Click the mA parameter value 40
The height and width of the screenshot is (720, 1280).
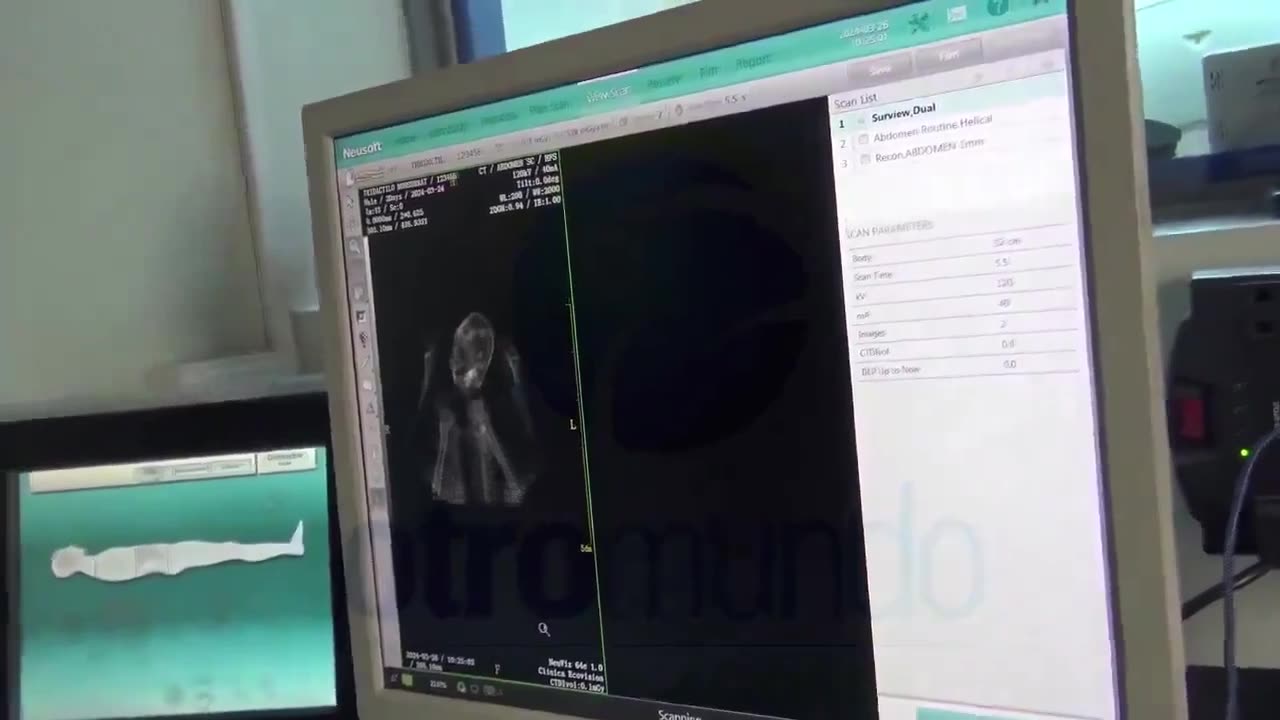(x=1004, y=303)
